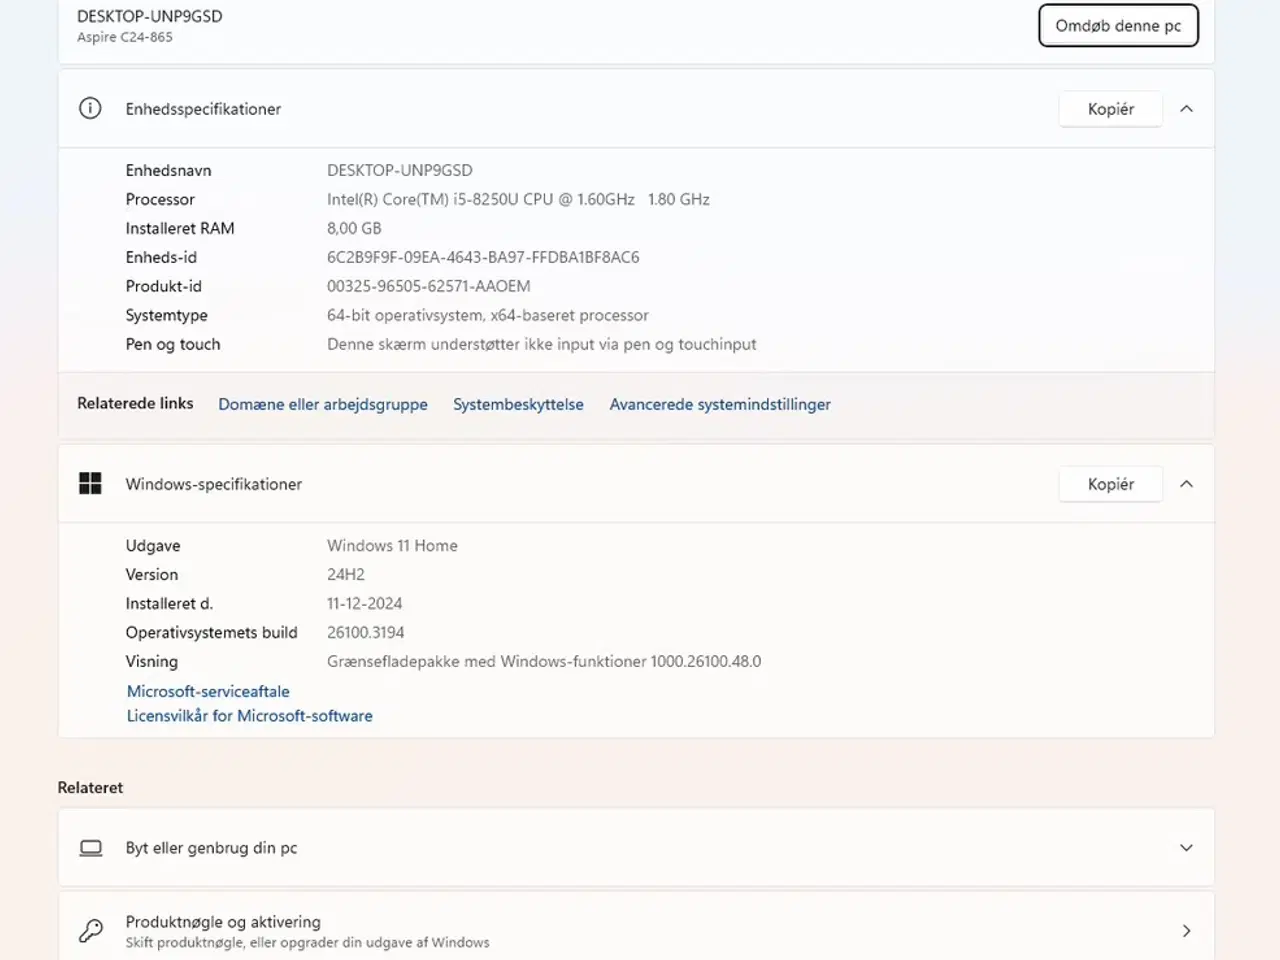Image resolution: width=1280 pixels, height=960 pixels.
Task: Click the DESKTOP-UNP9GSD heading at top
Action: click(x=150, y=16)
